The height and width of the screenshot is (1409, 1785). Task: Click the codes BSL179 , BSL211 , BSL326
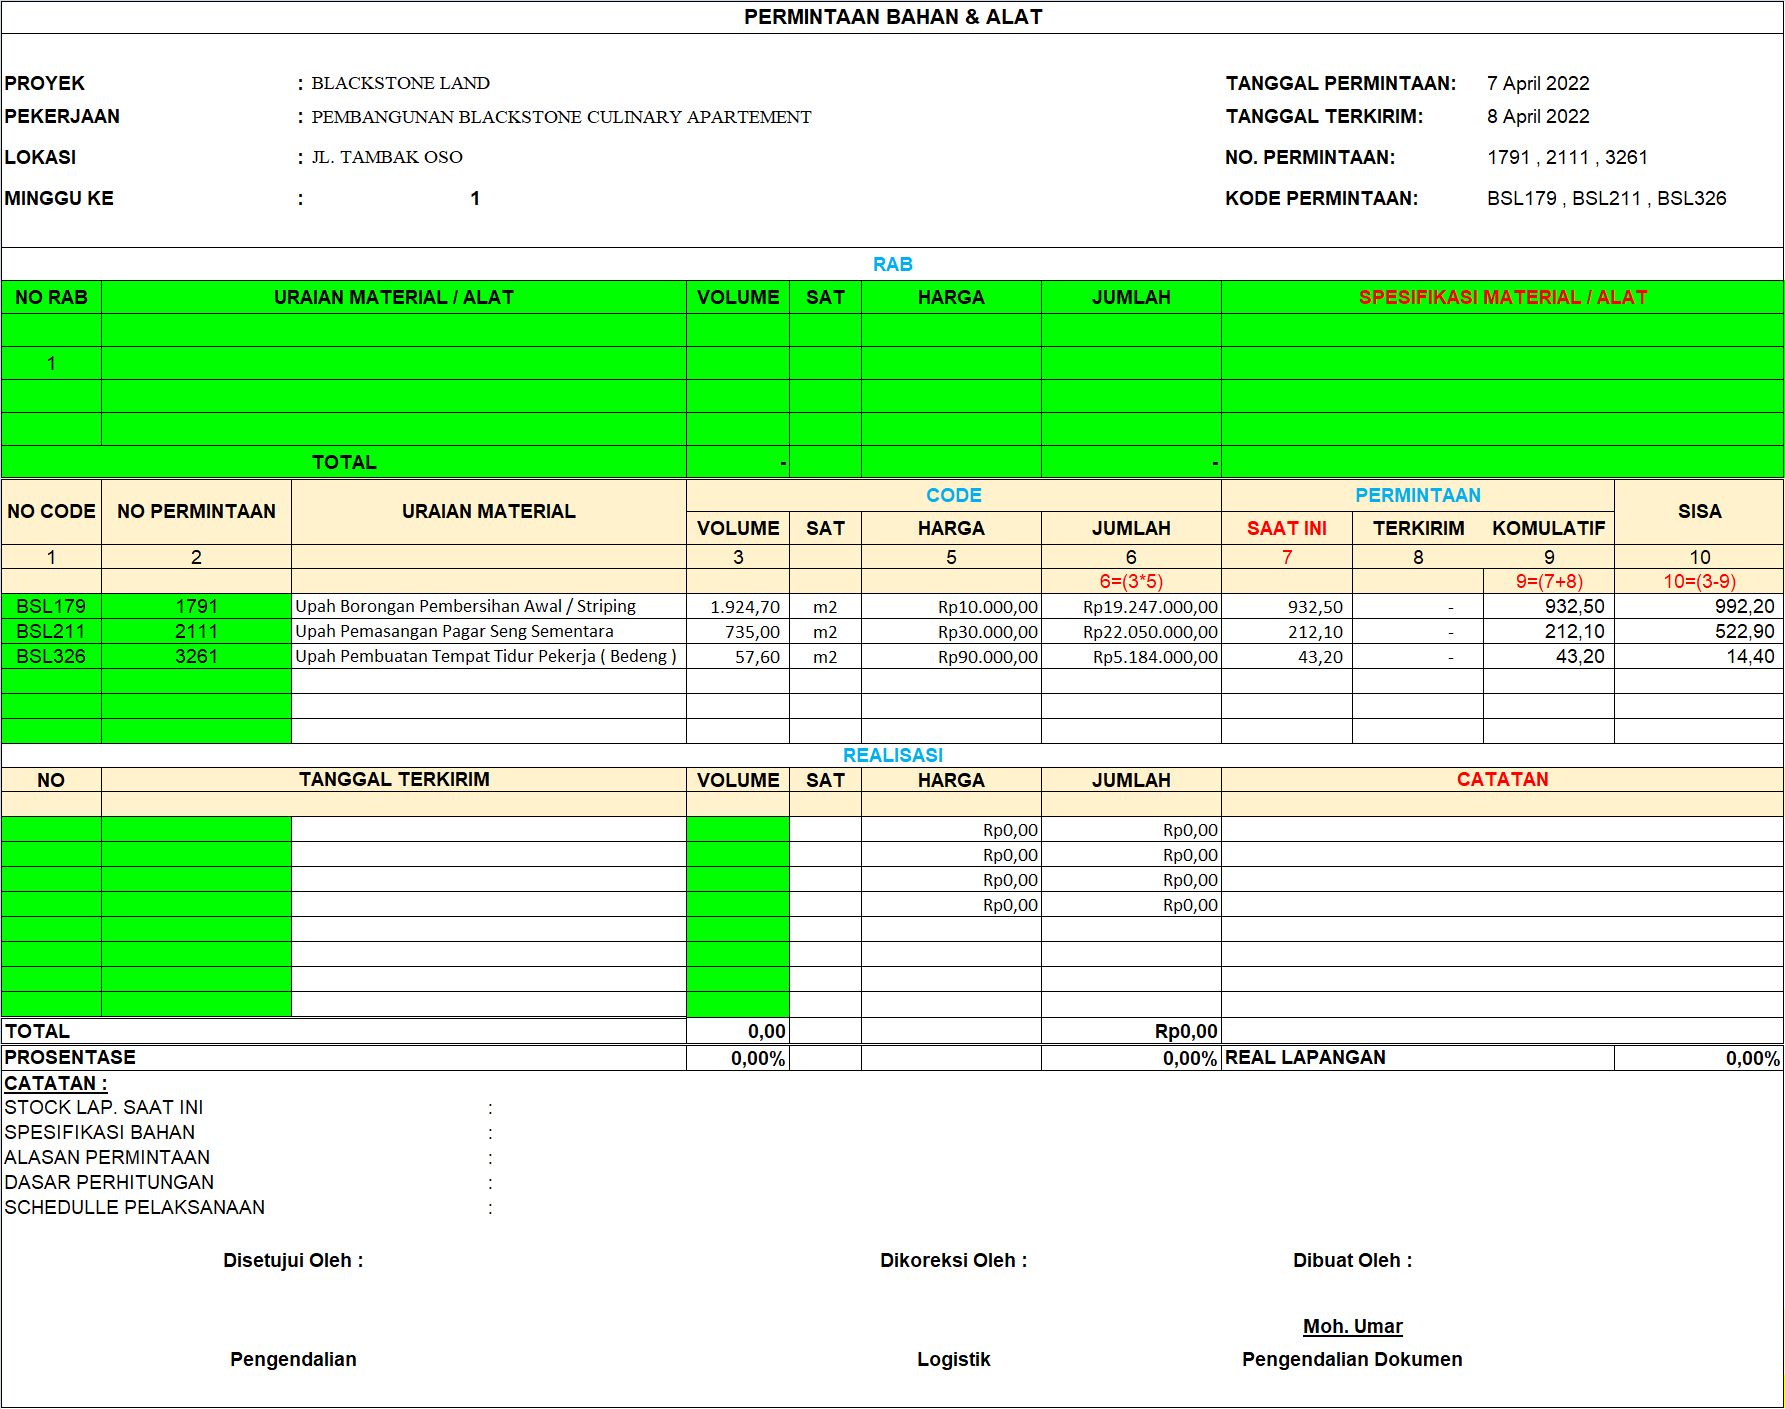pos(1606,198)
